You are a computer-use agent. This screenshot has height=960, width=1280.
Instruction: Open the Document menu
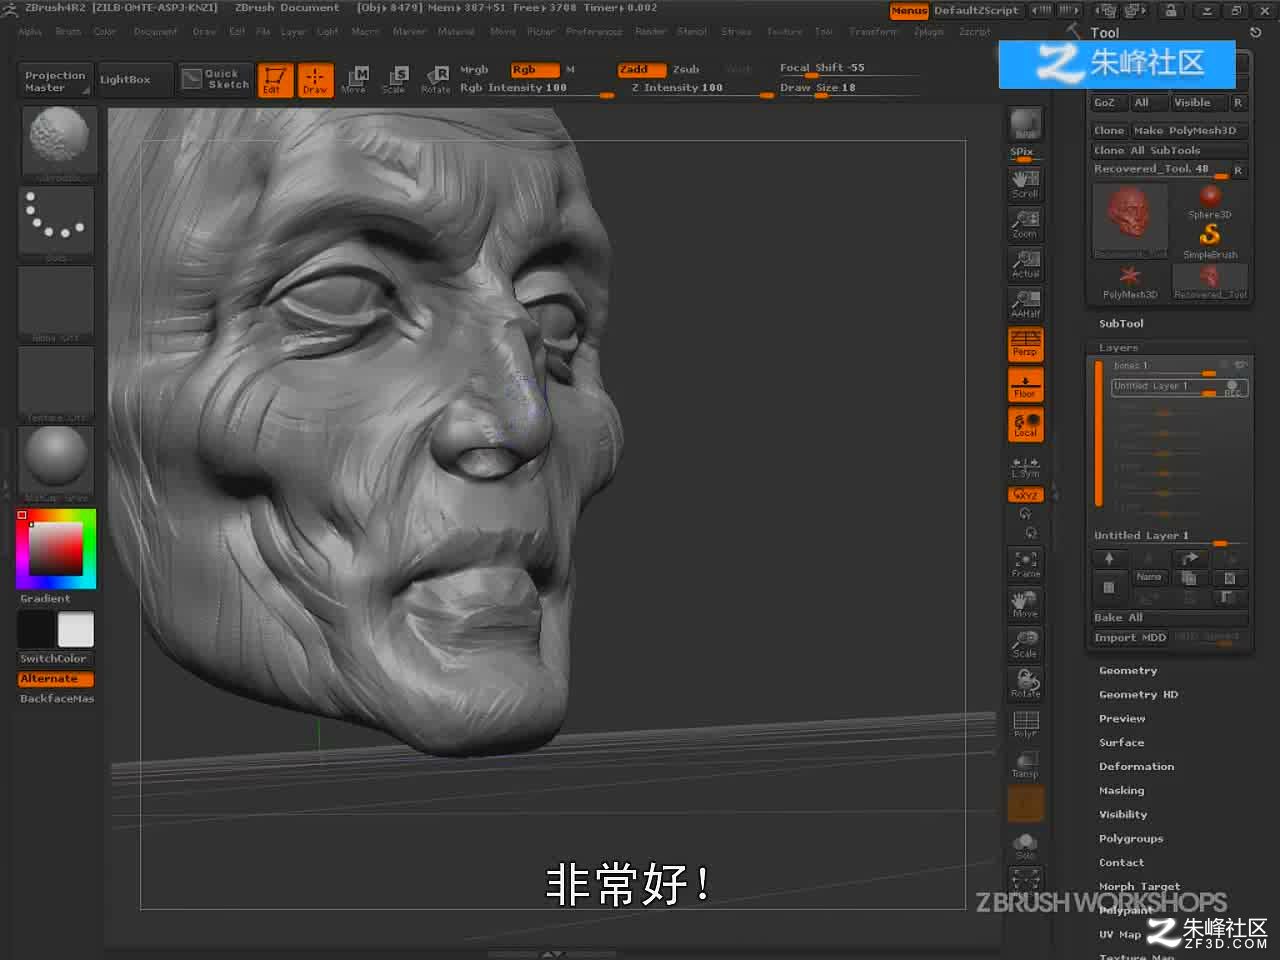tap(155, 32)
